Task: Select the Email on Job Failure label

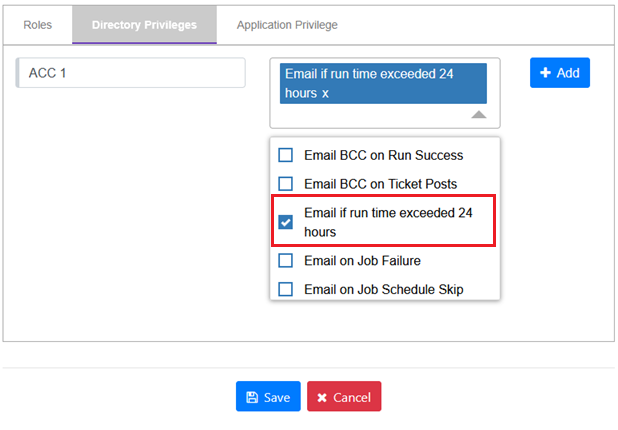Action: coord(362,261)
